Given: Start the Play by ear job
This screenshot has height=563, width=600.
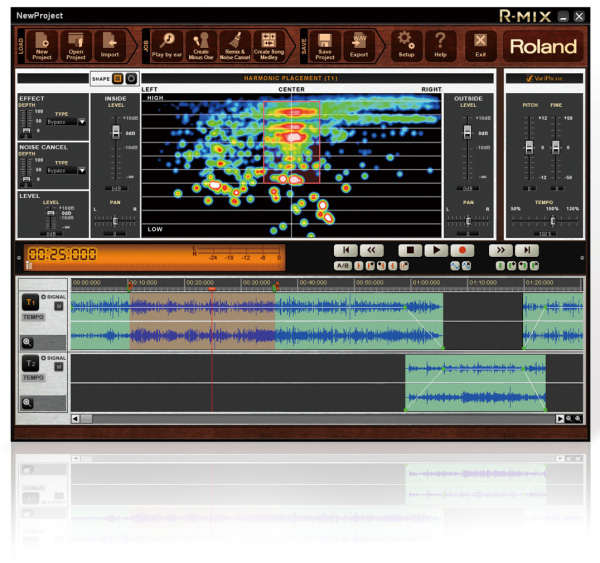Looking at the screenshot, I should tap(167, 46).
